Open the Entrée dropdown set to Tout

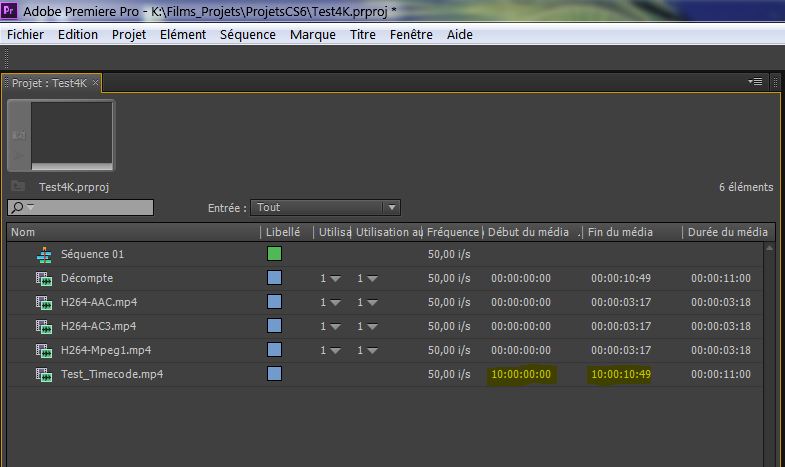[x=325, y=207]
